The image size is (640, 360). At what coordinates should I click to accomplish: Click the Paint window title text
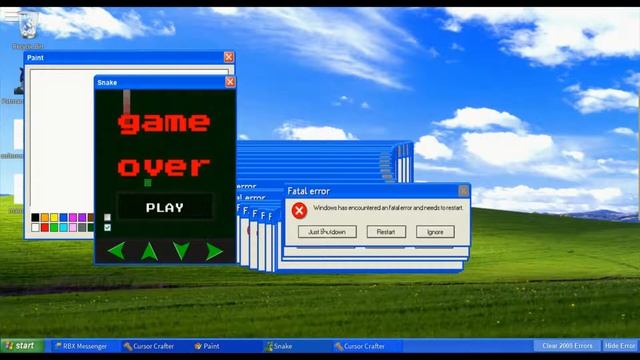[x=35, y=58]
